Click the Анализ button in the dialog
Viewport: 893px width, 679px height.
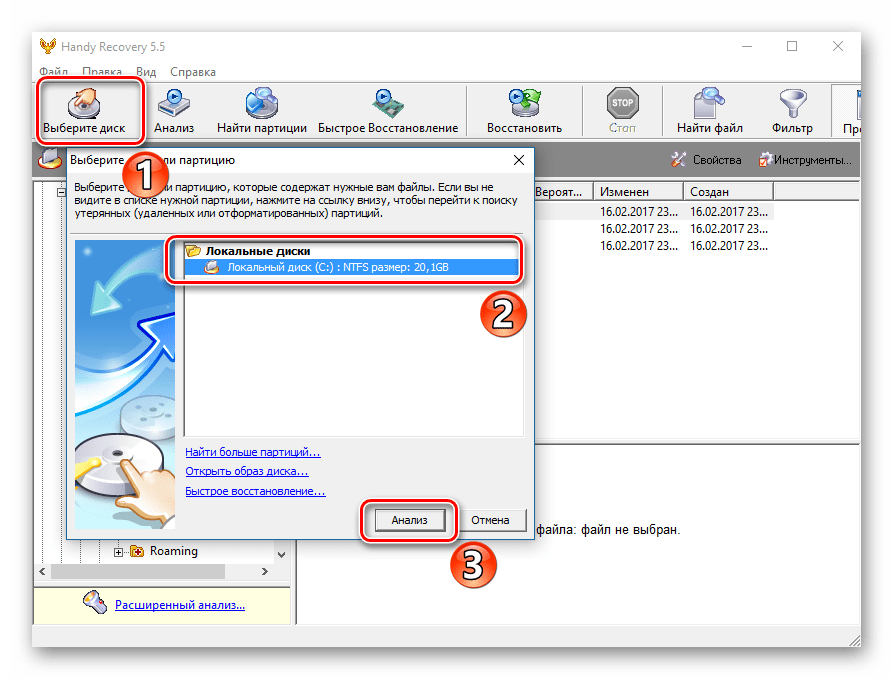[x=409, y=520]
